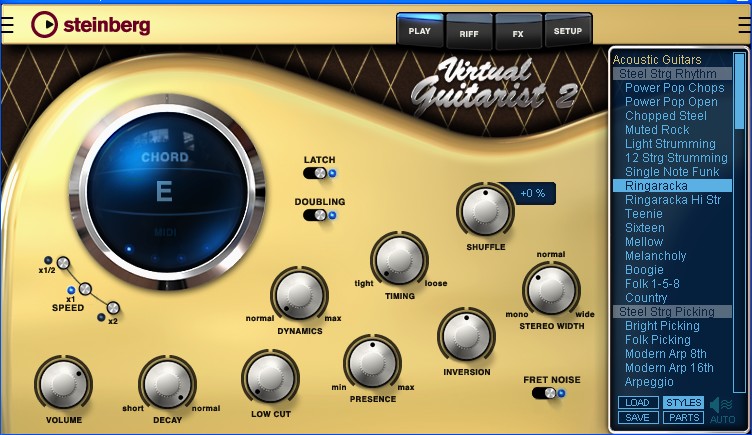The height and width of the screenshot is (435, 752).
Task: Select the Single Note Funk style
Action: point(672,171)
